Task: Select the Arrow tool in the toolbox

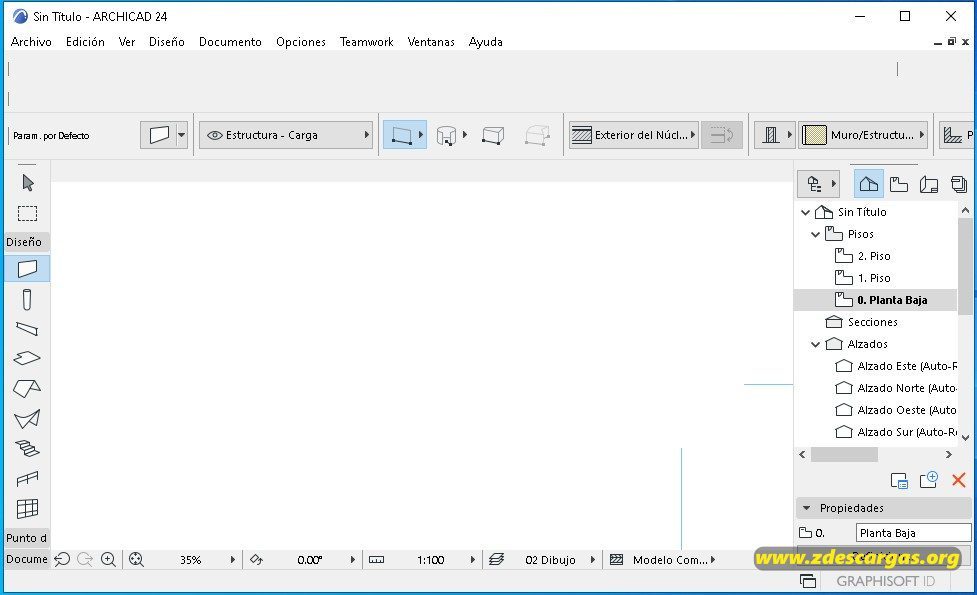Action: click(x=27, y=183)
